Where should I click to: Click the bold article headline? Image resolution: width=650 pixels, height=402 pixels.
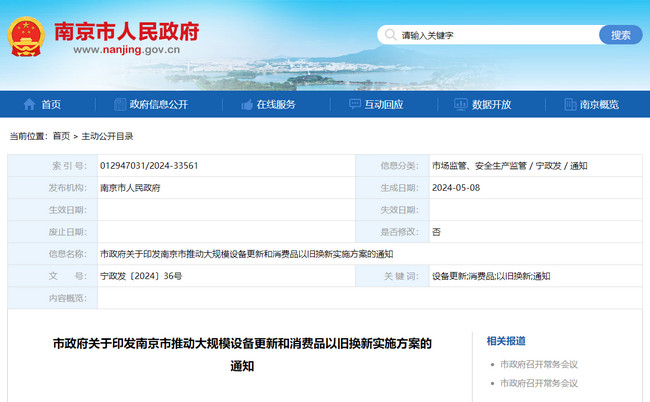click(x=242, y=355)
